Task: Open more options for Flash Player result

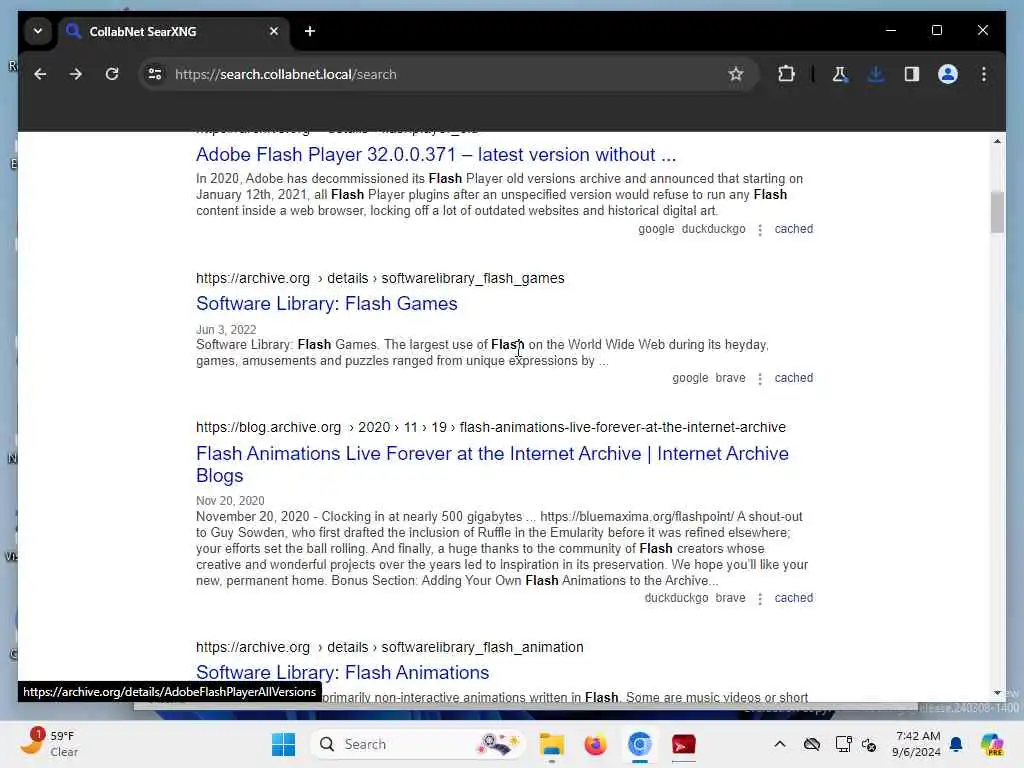Action: 760,230
